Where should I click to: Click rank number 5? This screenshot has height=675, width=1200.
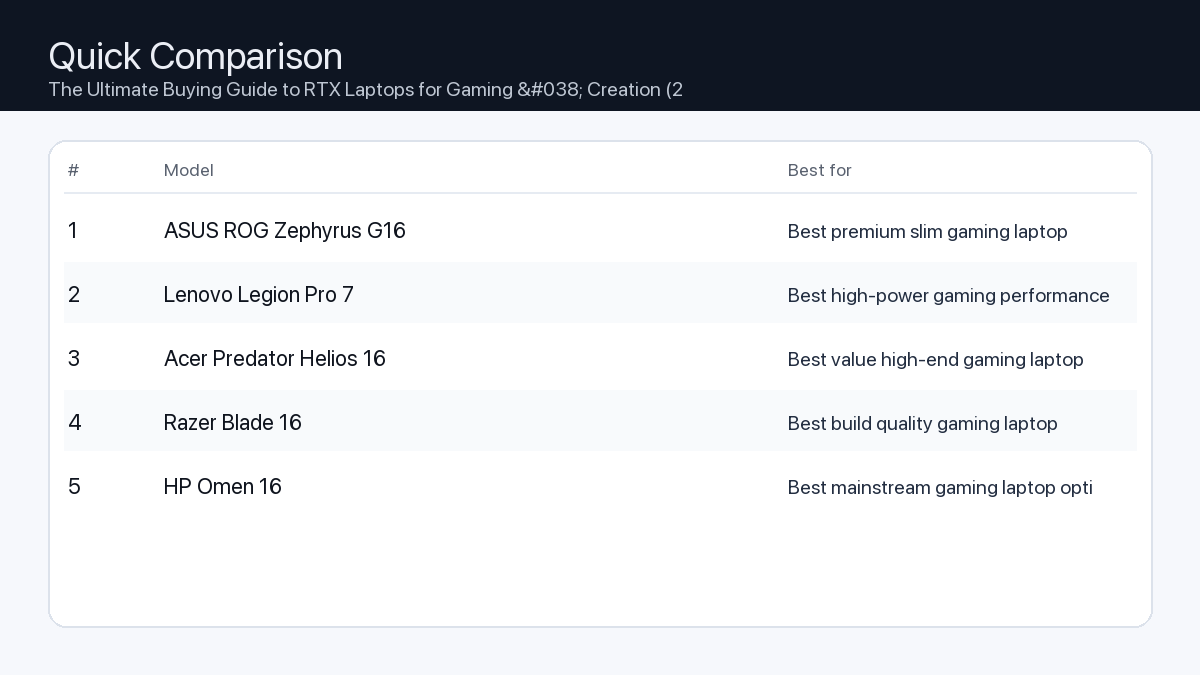[x=74, y=487]
